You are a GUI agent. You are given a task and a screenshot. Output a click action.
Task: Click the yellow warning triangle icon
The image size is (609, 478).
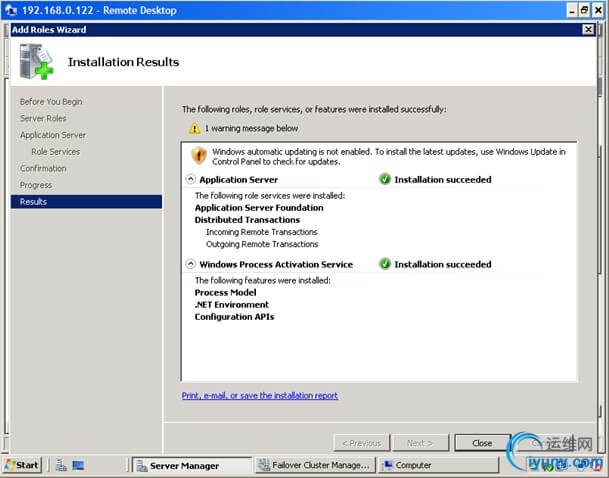pyautogui.click(x=194, y=128)
